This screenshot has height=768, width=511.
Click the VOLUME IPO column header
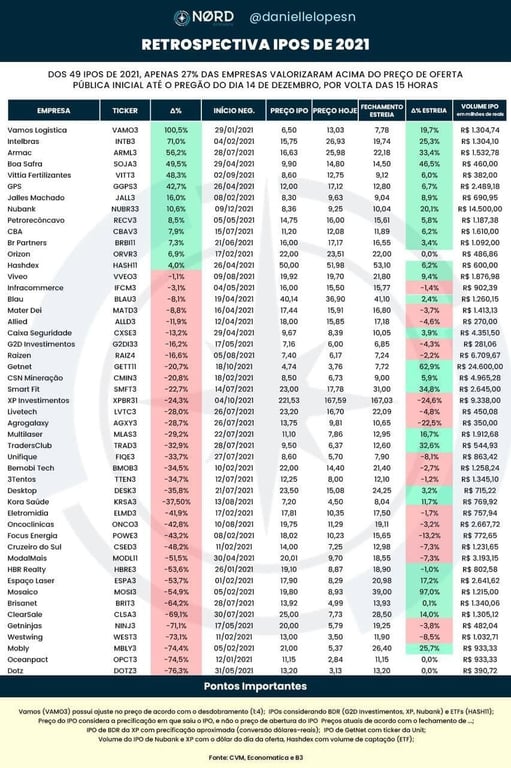480,111
